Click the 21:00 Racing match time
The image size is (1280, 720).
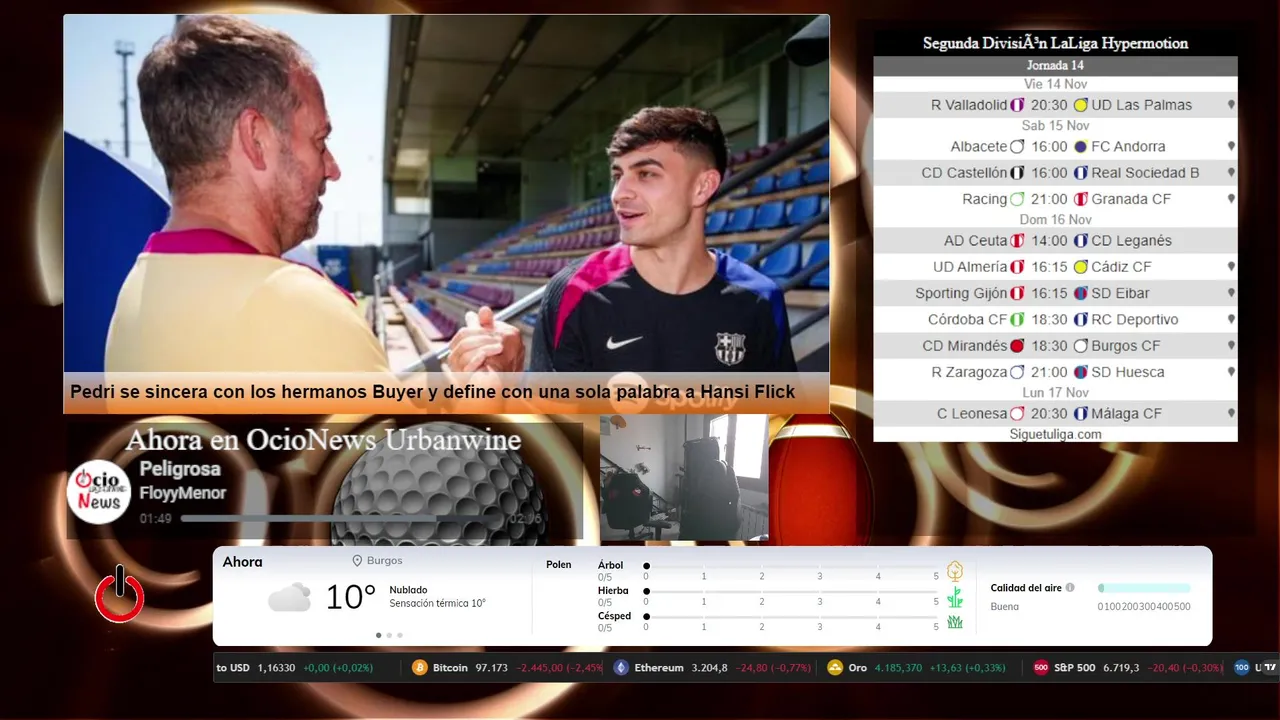click(x=1049, y=199)
